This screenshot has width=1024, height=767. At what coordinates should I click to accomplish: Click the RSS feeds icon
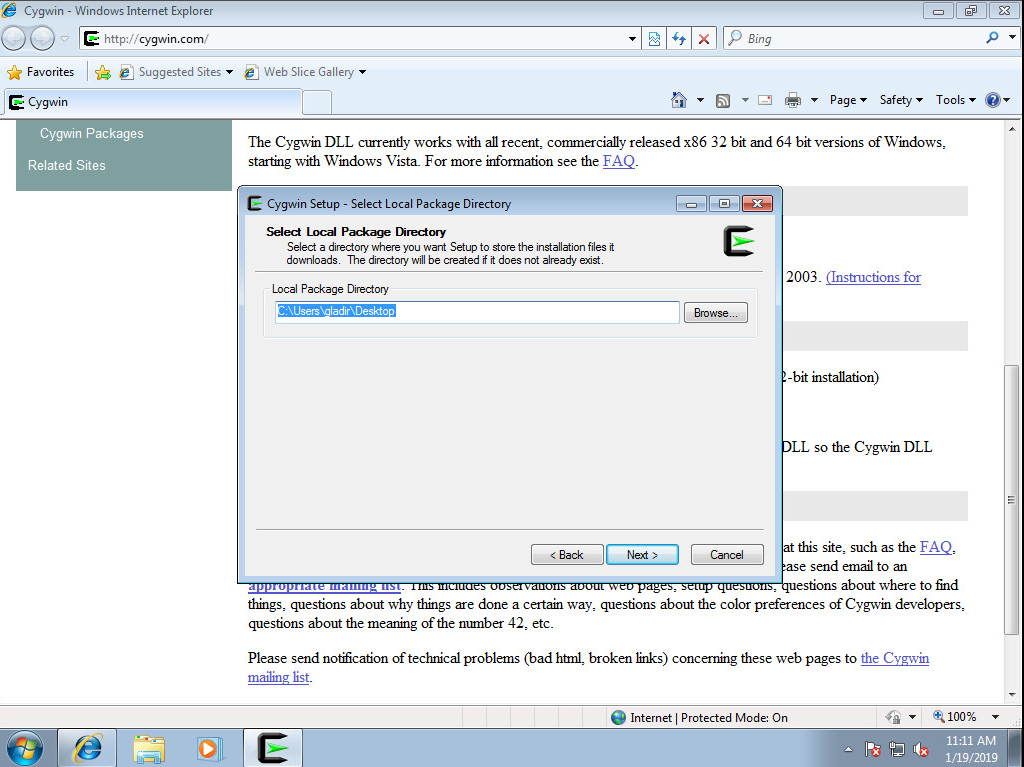point(723,100)
